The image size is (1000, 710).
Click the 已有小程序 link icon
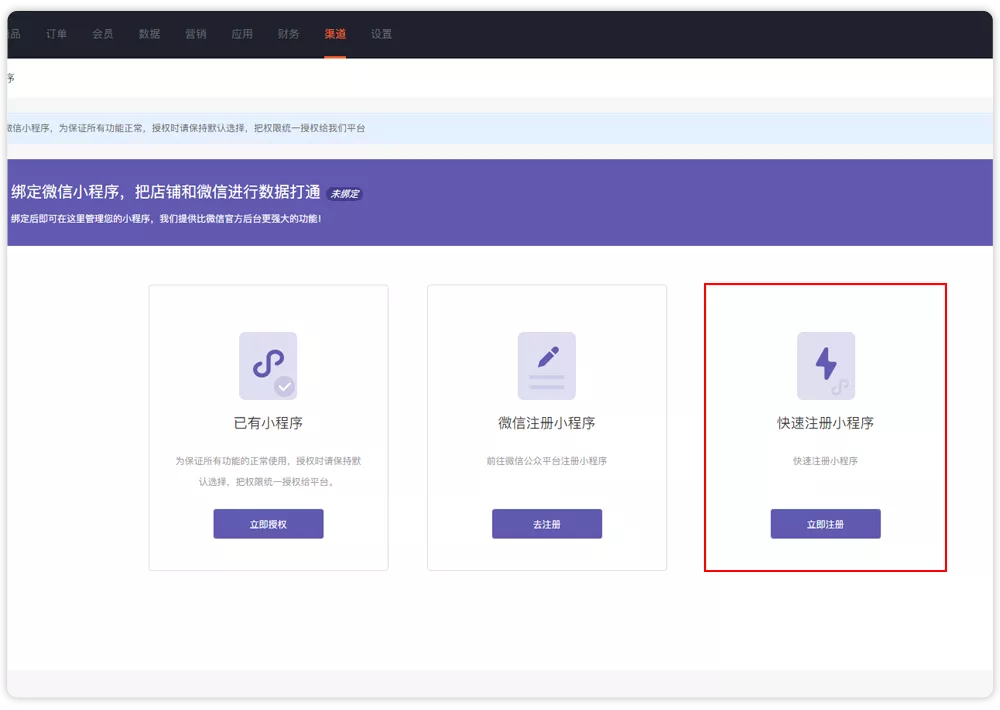tap(268, 366)
